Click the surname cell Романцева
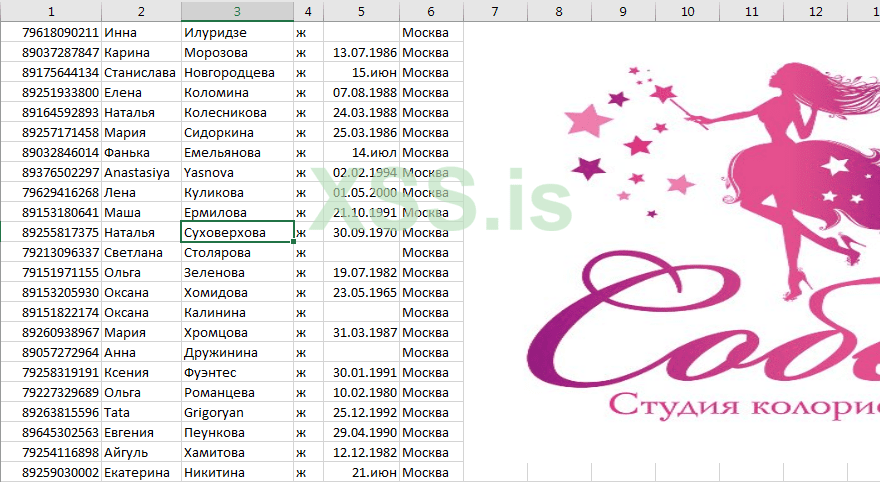Screen dimensions: 880x482 (x=237, y=393)
